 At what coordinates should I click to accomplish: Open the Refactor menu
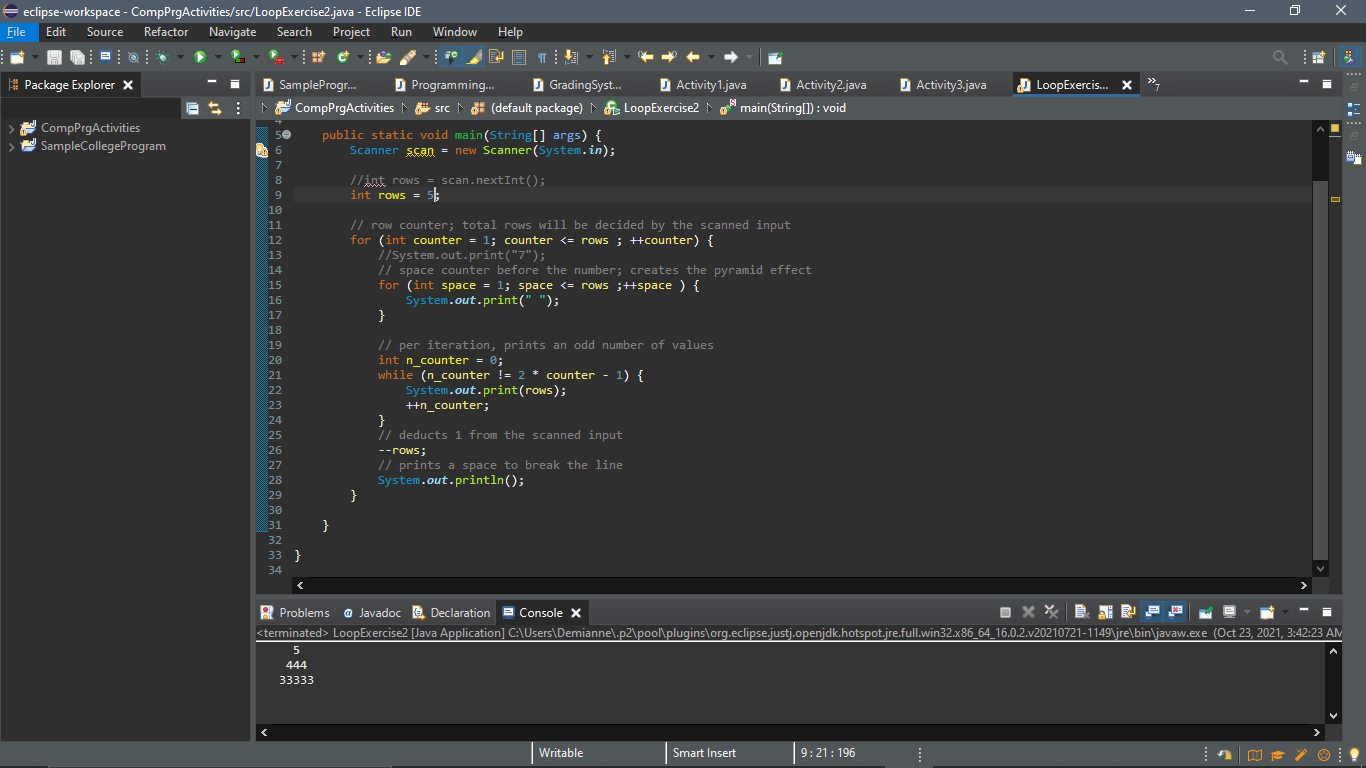point(166,32)
